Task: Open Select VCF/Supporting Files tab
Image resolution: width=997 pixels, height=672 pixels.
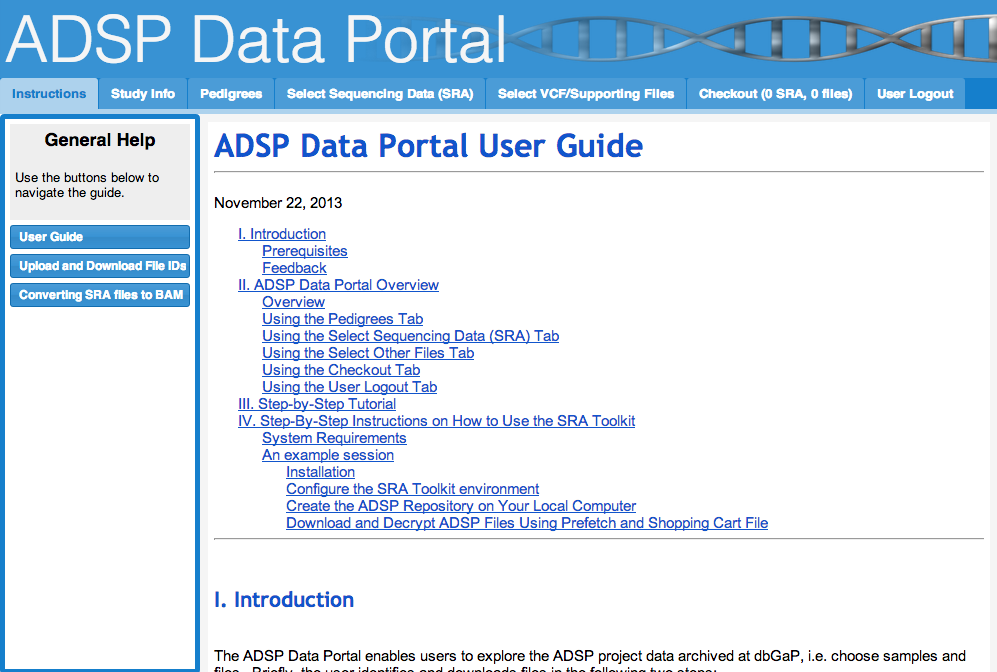Action: coord(586,93)
